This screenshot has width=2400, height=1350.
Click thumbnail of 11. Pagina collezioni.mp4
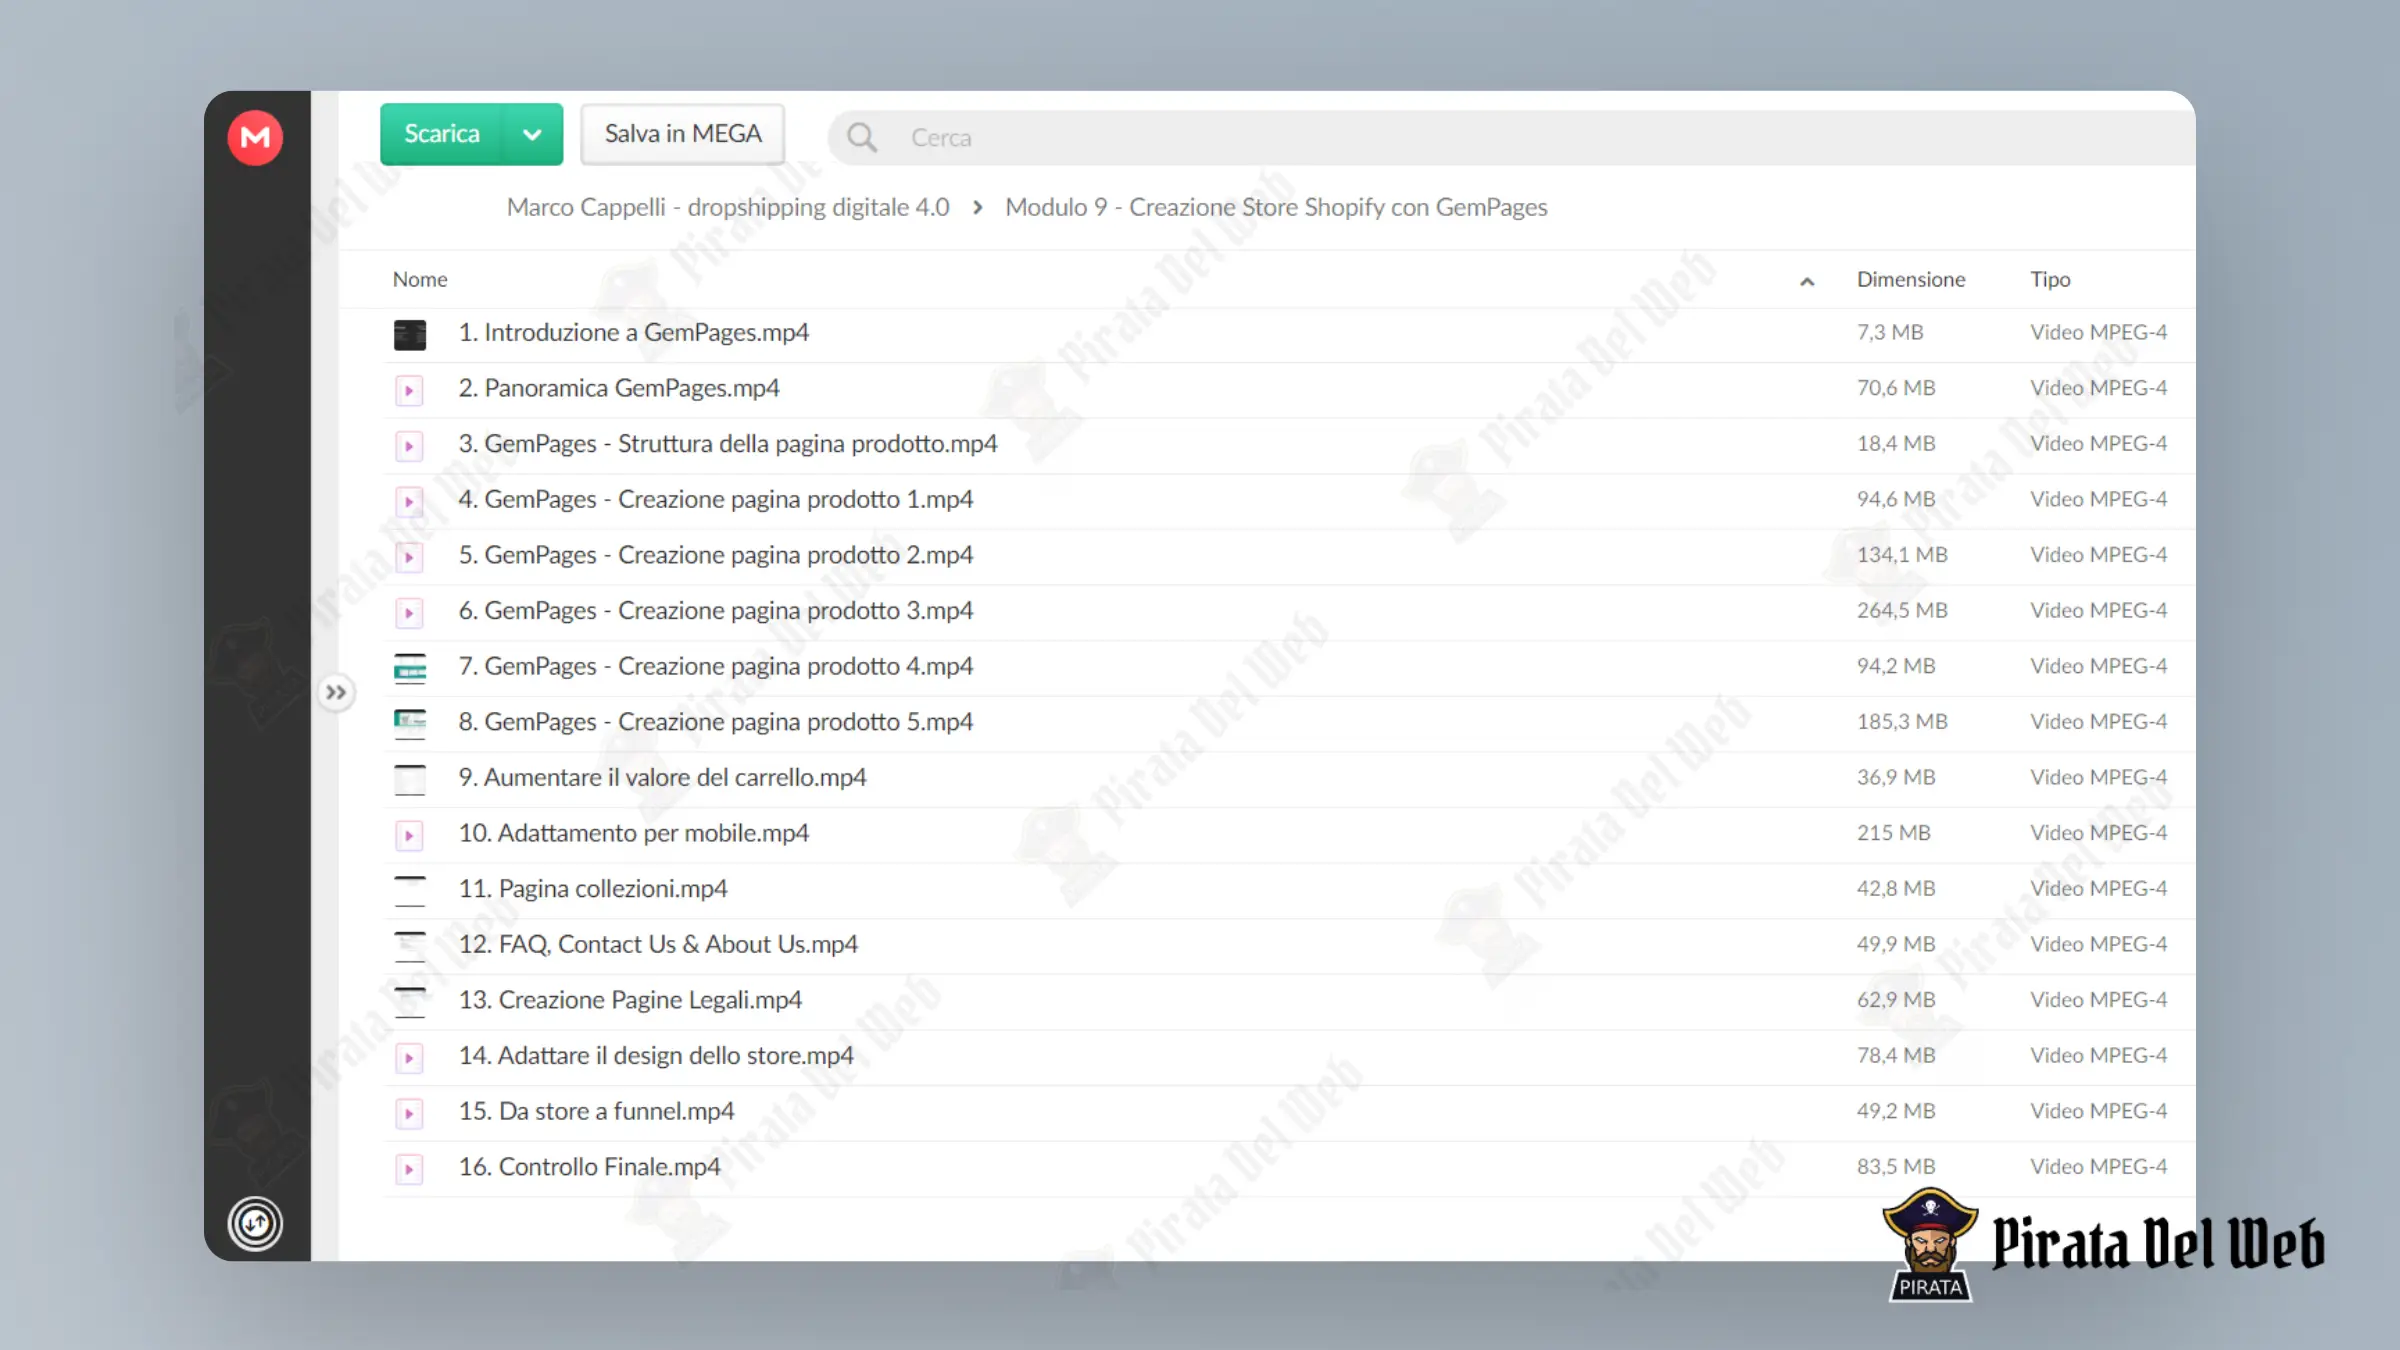tap(410, 891)
